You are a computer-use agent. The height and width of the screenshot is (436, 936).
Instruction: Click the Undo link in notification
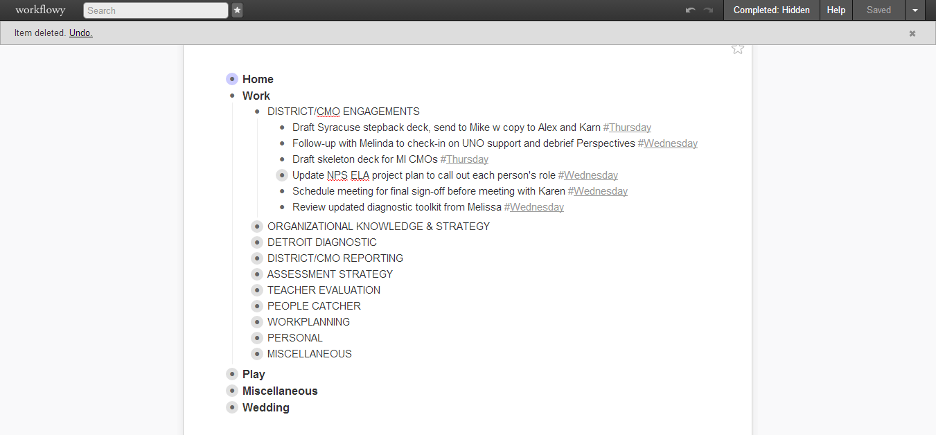click(81, 33)
